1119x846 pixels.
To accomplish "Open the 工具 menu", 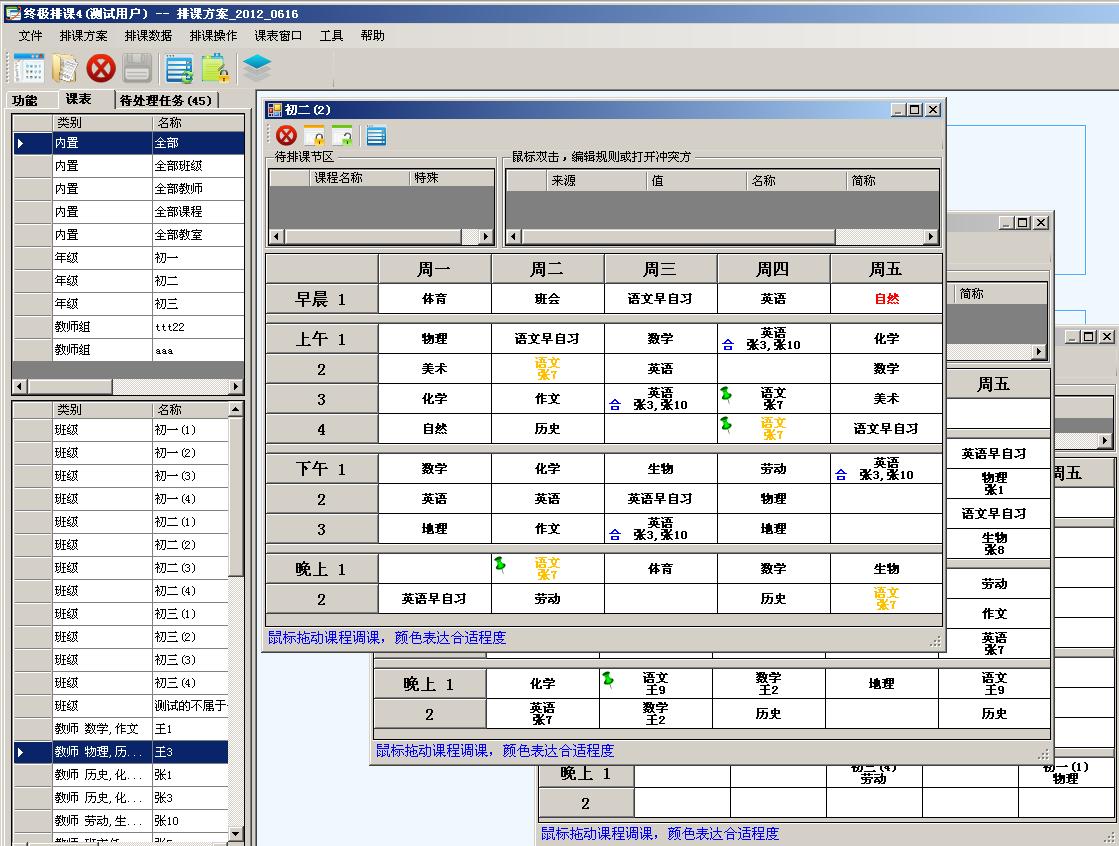I will point(331,36).
